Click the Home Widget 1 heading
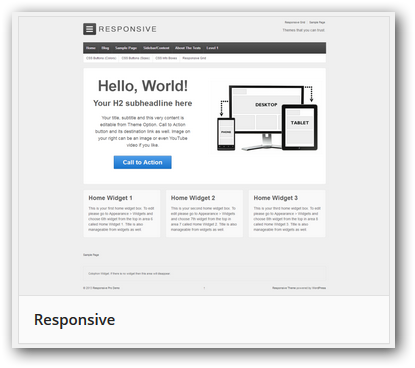 pos(110,198)
